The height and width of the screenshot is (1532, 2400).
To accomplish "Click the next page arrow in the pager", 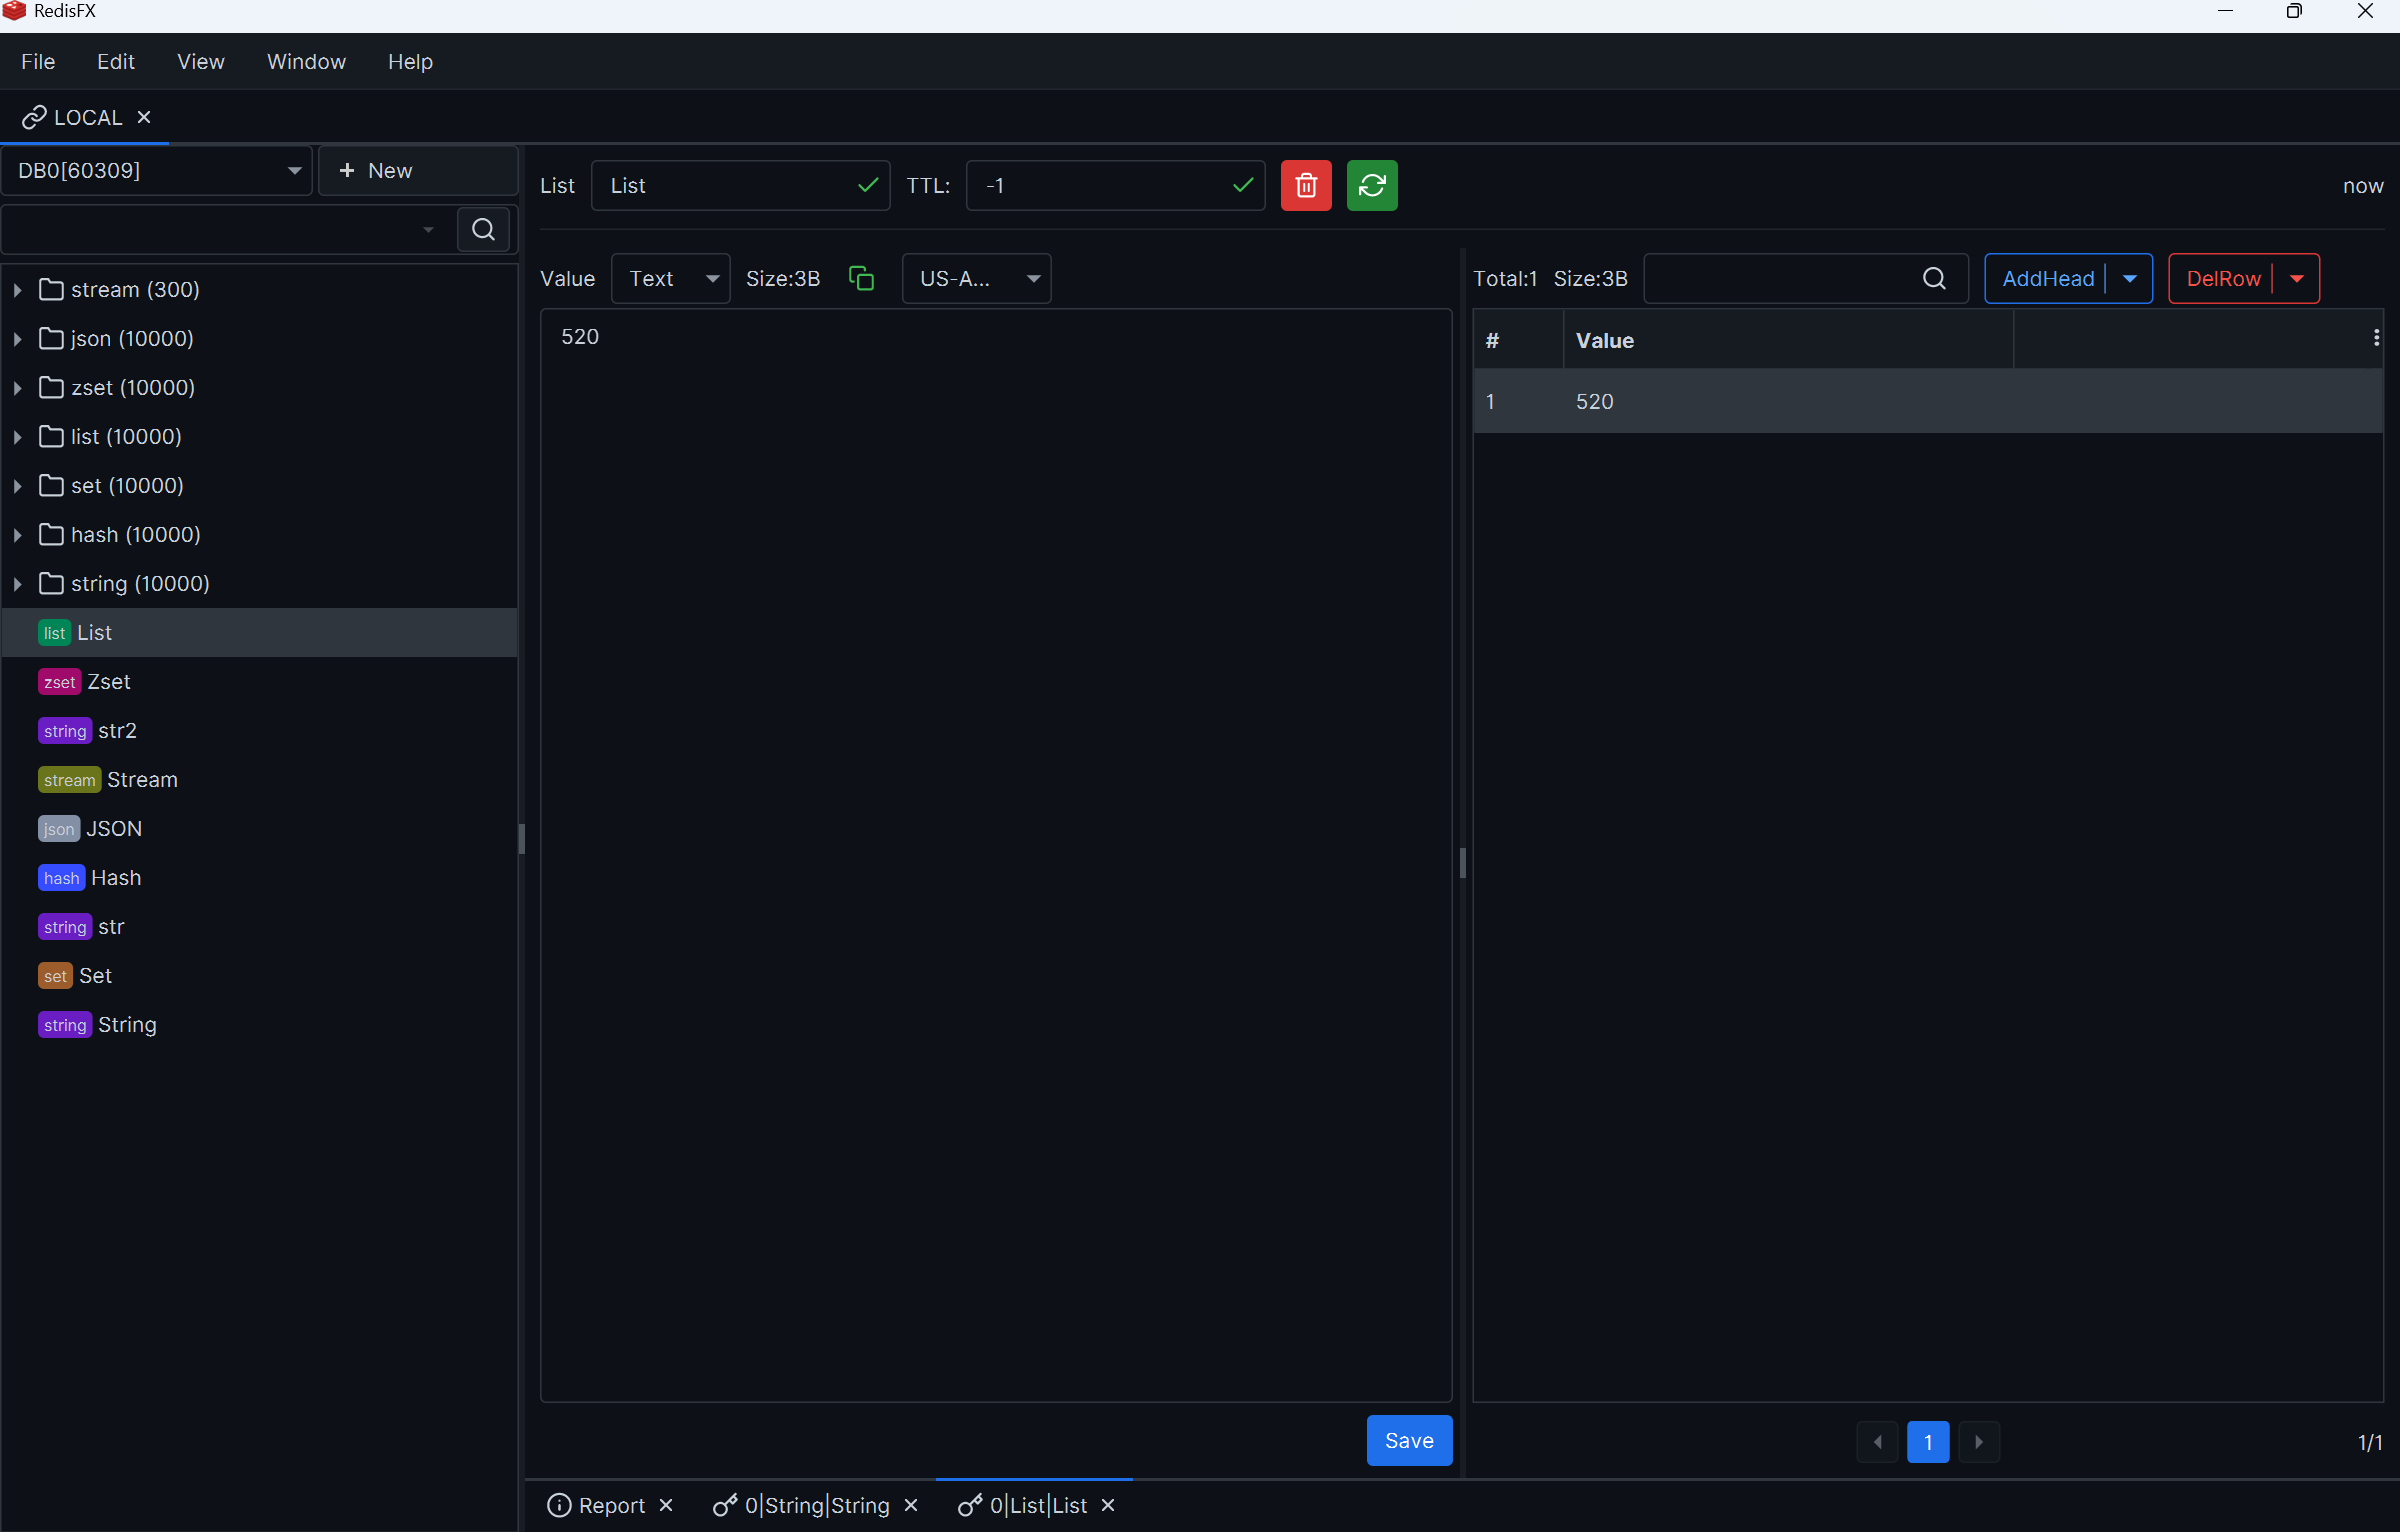I will pyautogui.click(x=1979, y=1441).
